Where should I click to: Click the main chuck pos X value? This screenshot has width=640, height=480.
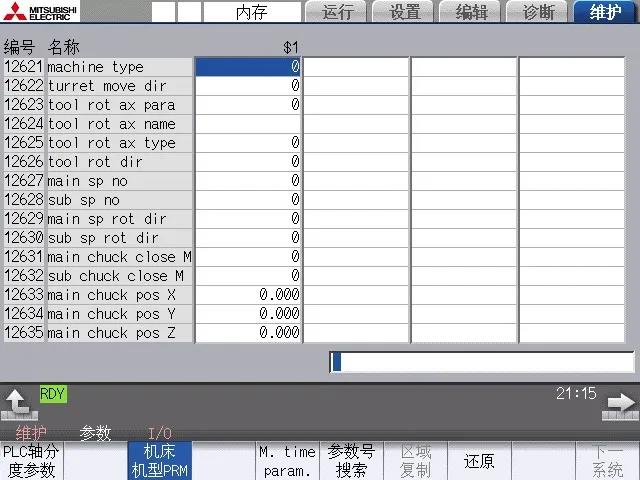point(248,295)
